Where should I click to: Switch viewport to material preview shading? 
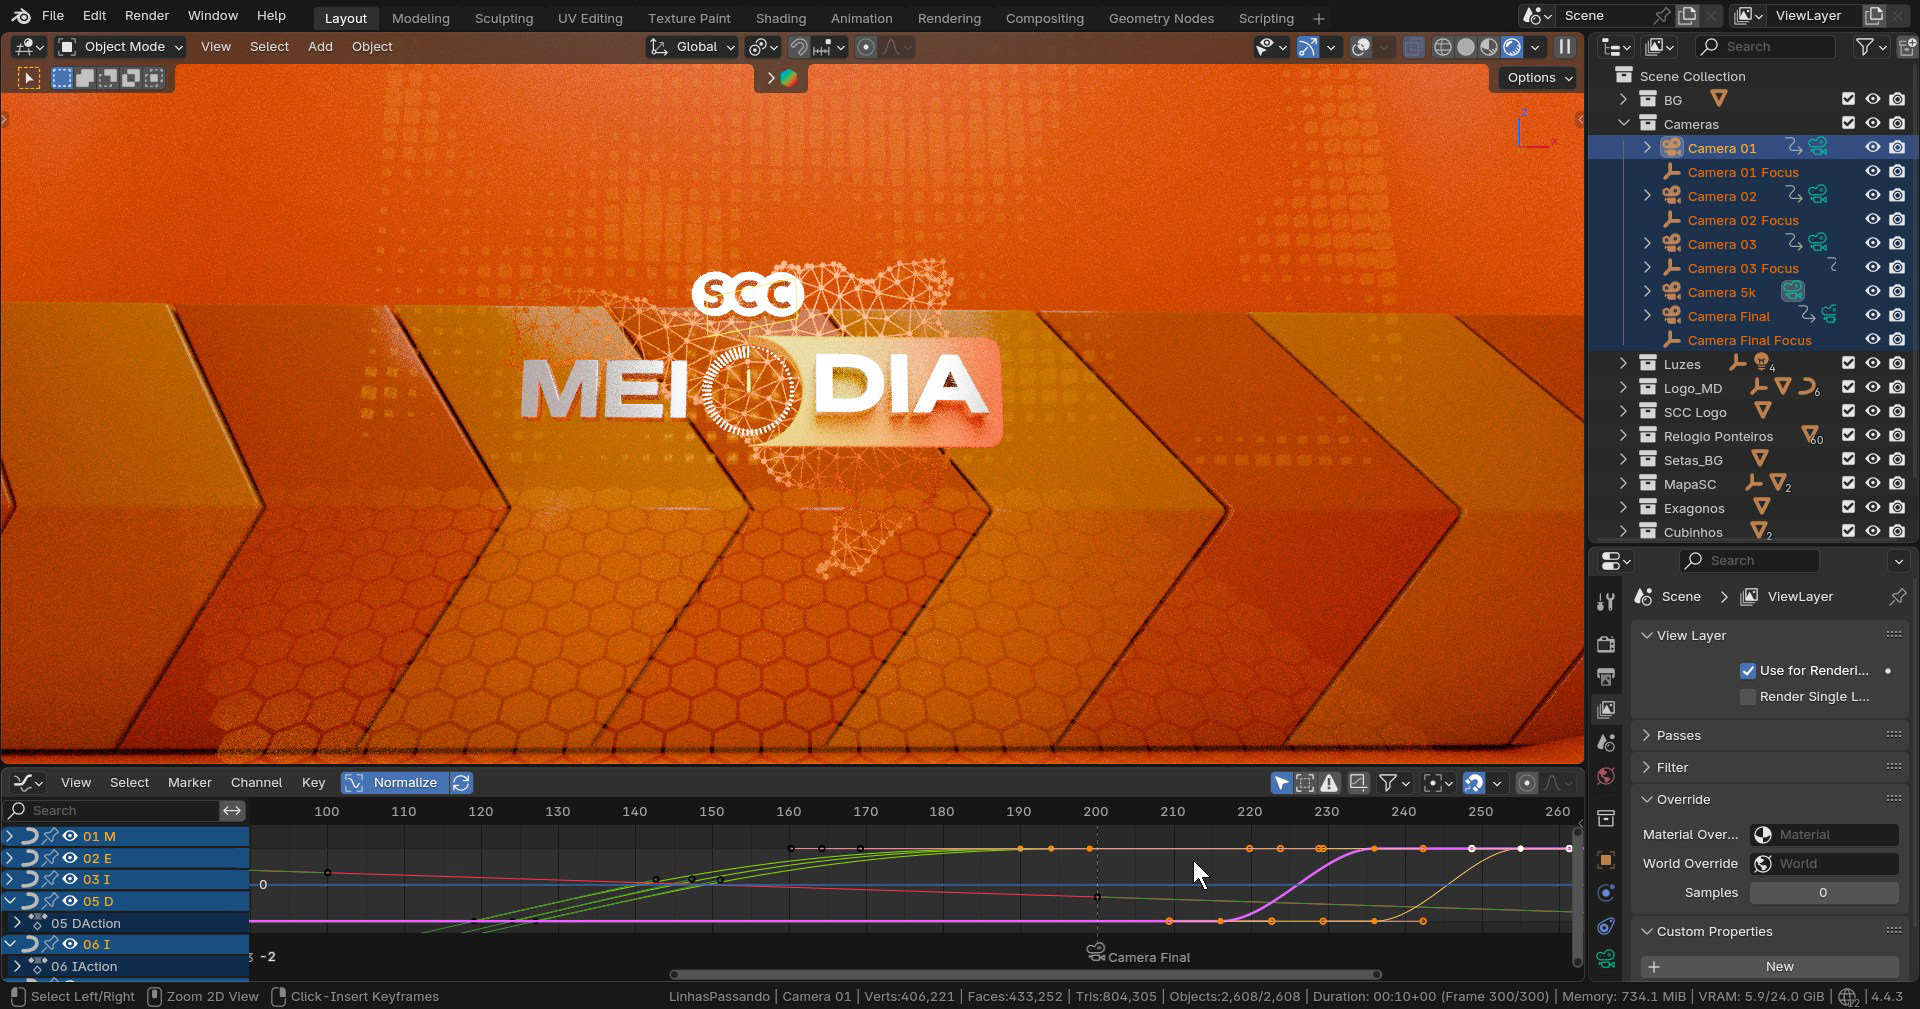point(1489,47)
